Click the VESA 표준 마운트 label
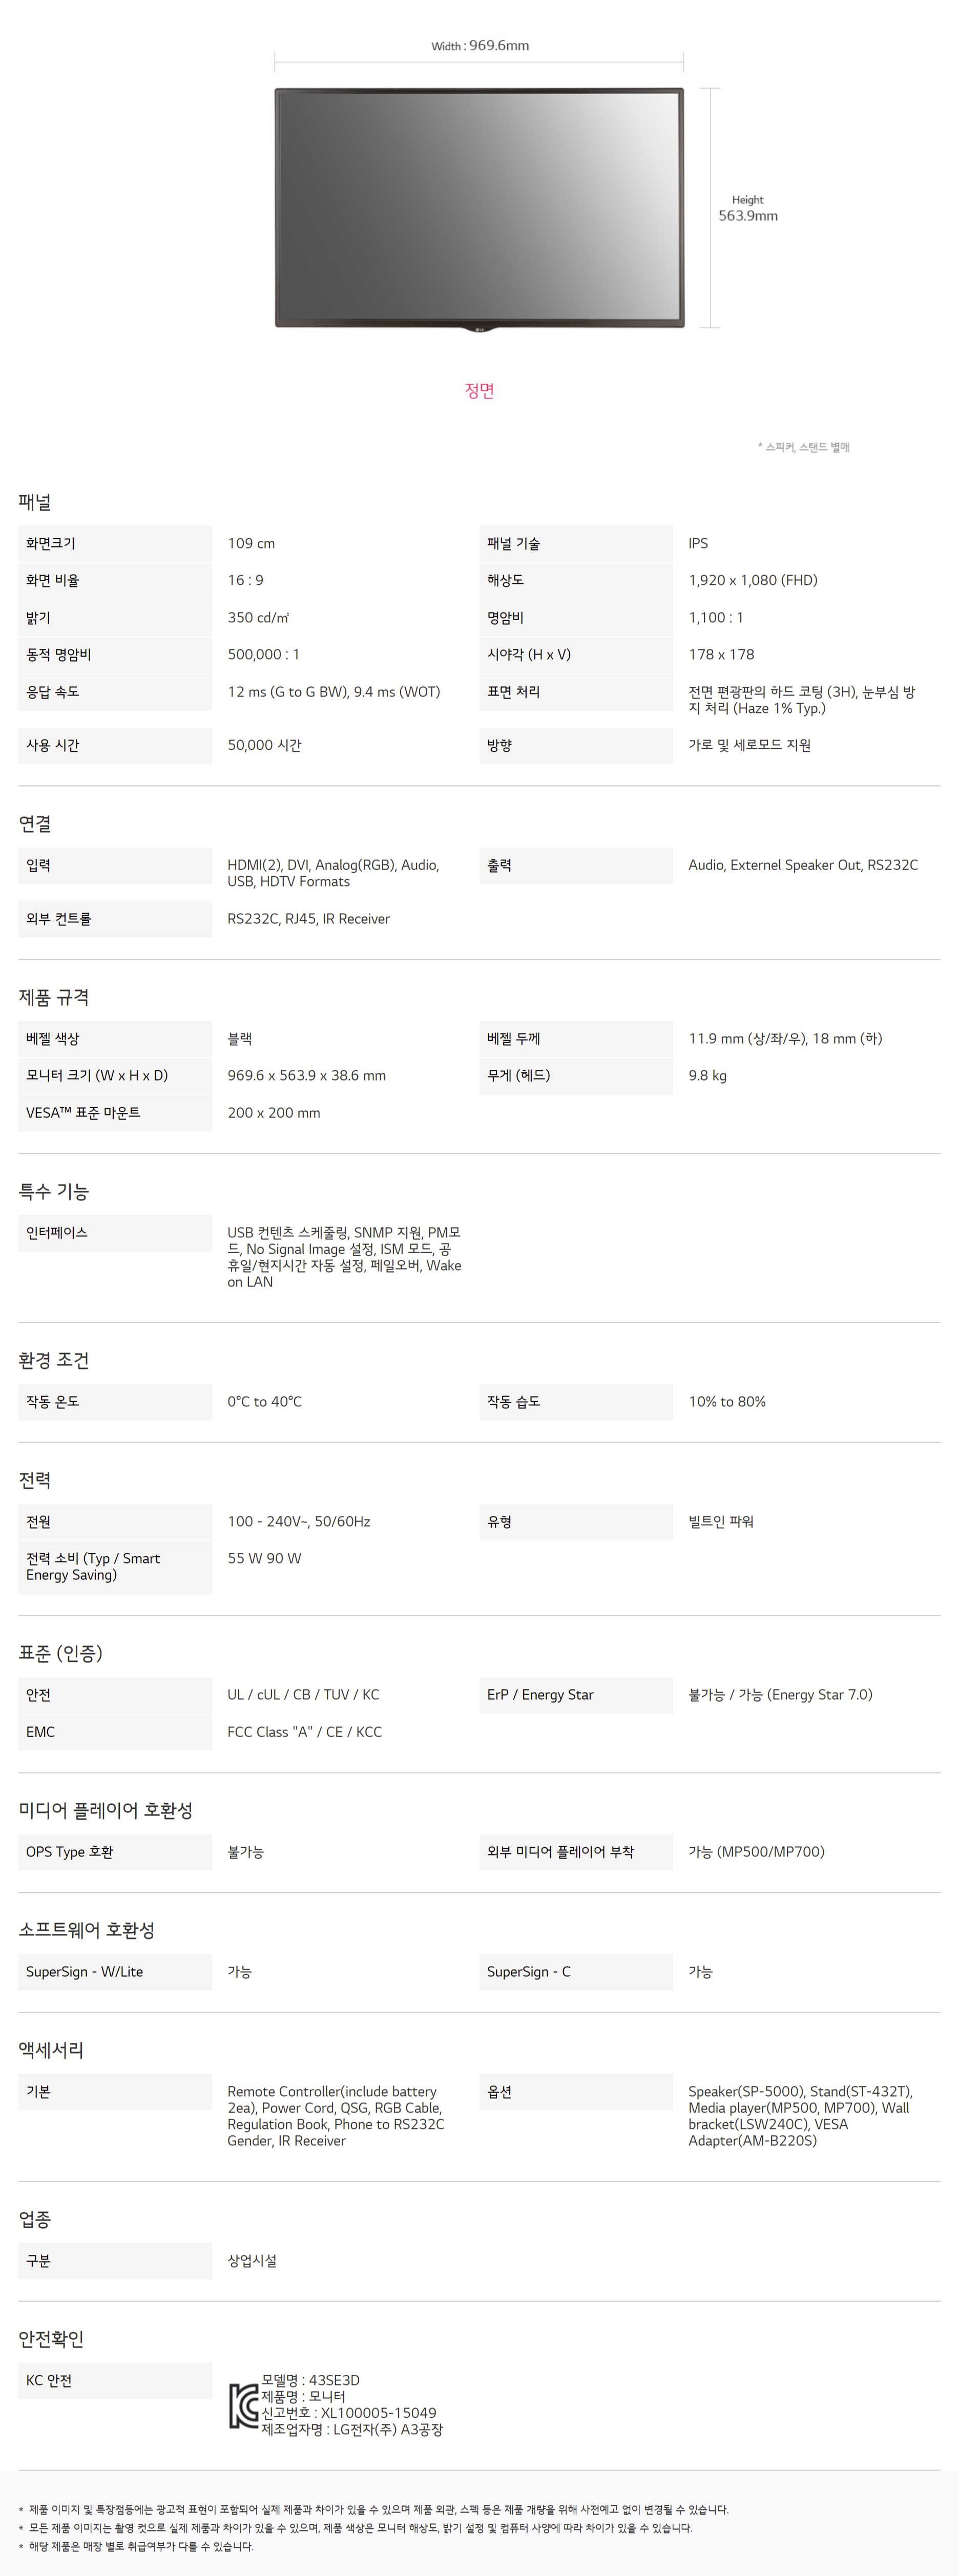This screenshot has width=959, height=2576. tap(83, 1112)
